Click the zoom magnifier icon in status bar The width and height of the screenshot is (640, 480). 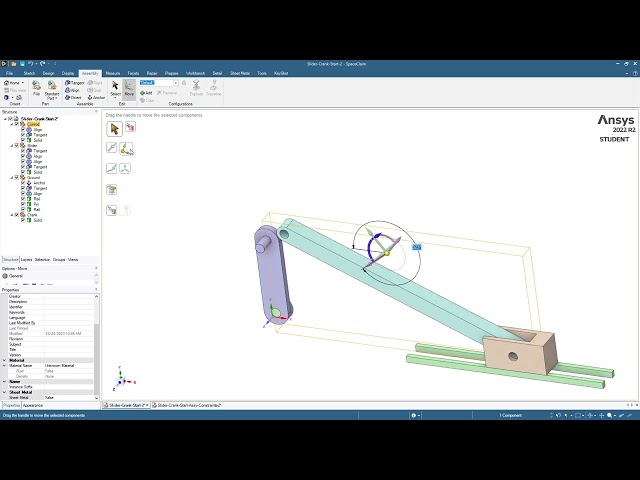click(609, 415)
